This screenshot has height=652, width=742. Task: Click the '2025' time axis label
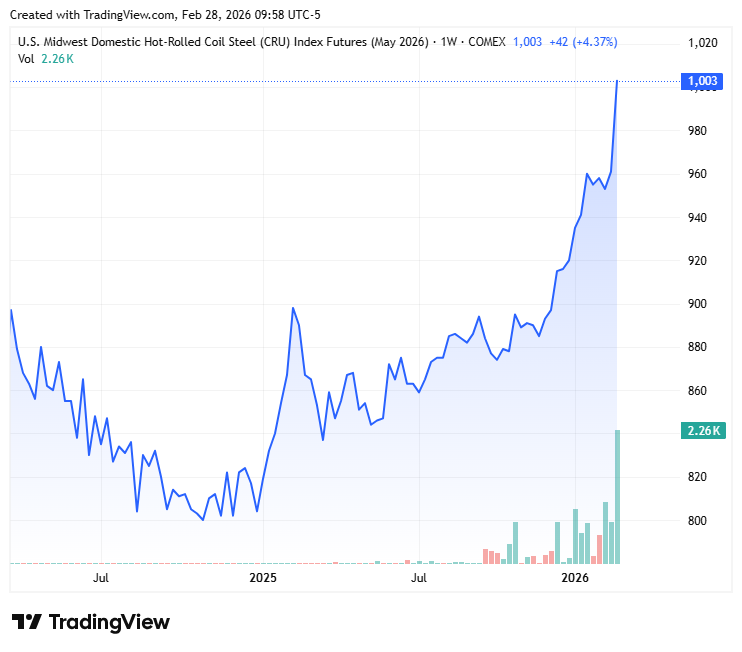263,578
